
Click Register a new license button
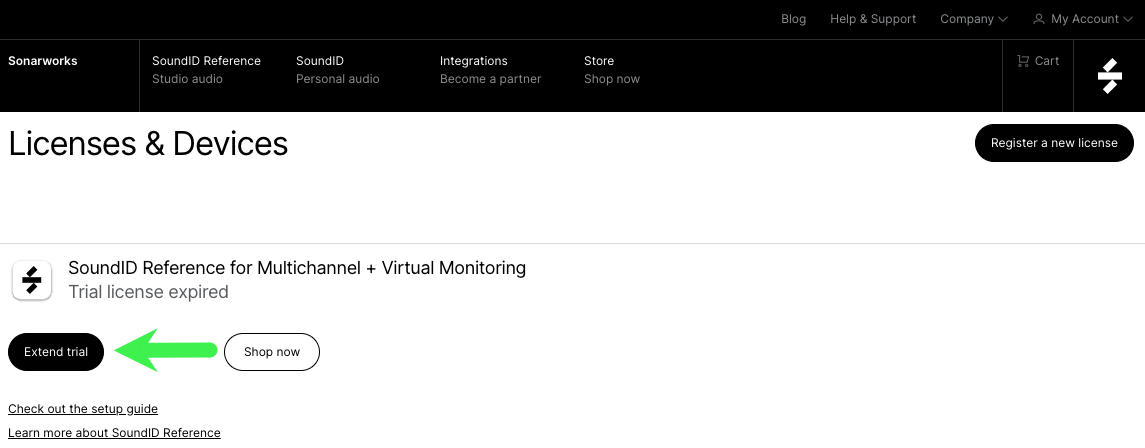coord(1054,143)
